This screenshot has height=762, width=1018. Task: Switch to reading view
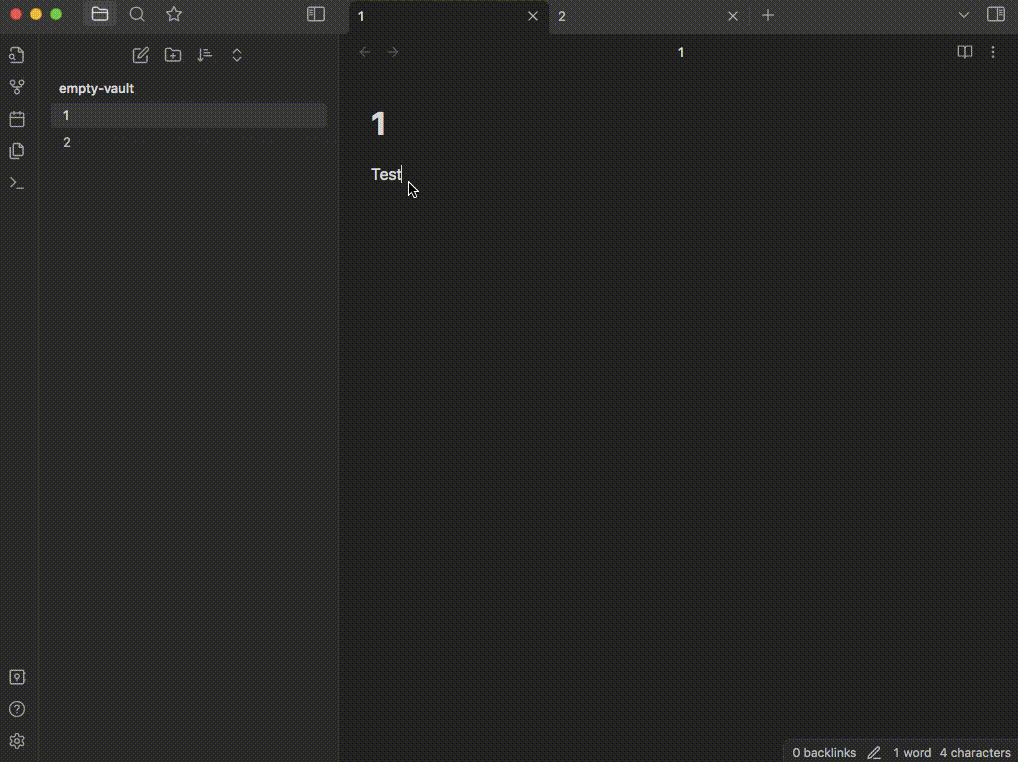coord(965,52)
